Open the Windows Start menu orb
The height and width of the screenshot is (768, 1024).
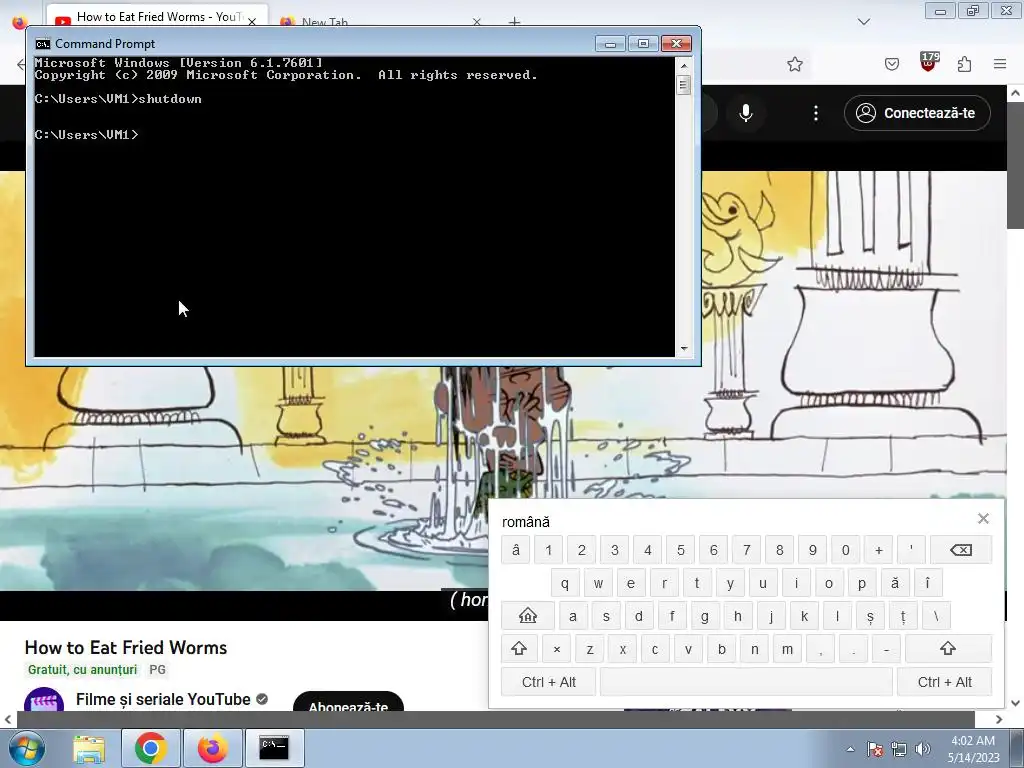(27, 748)
